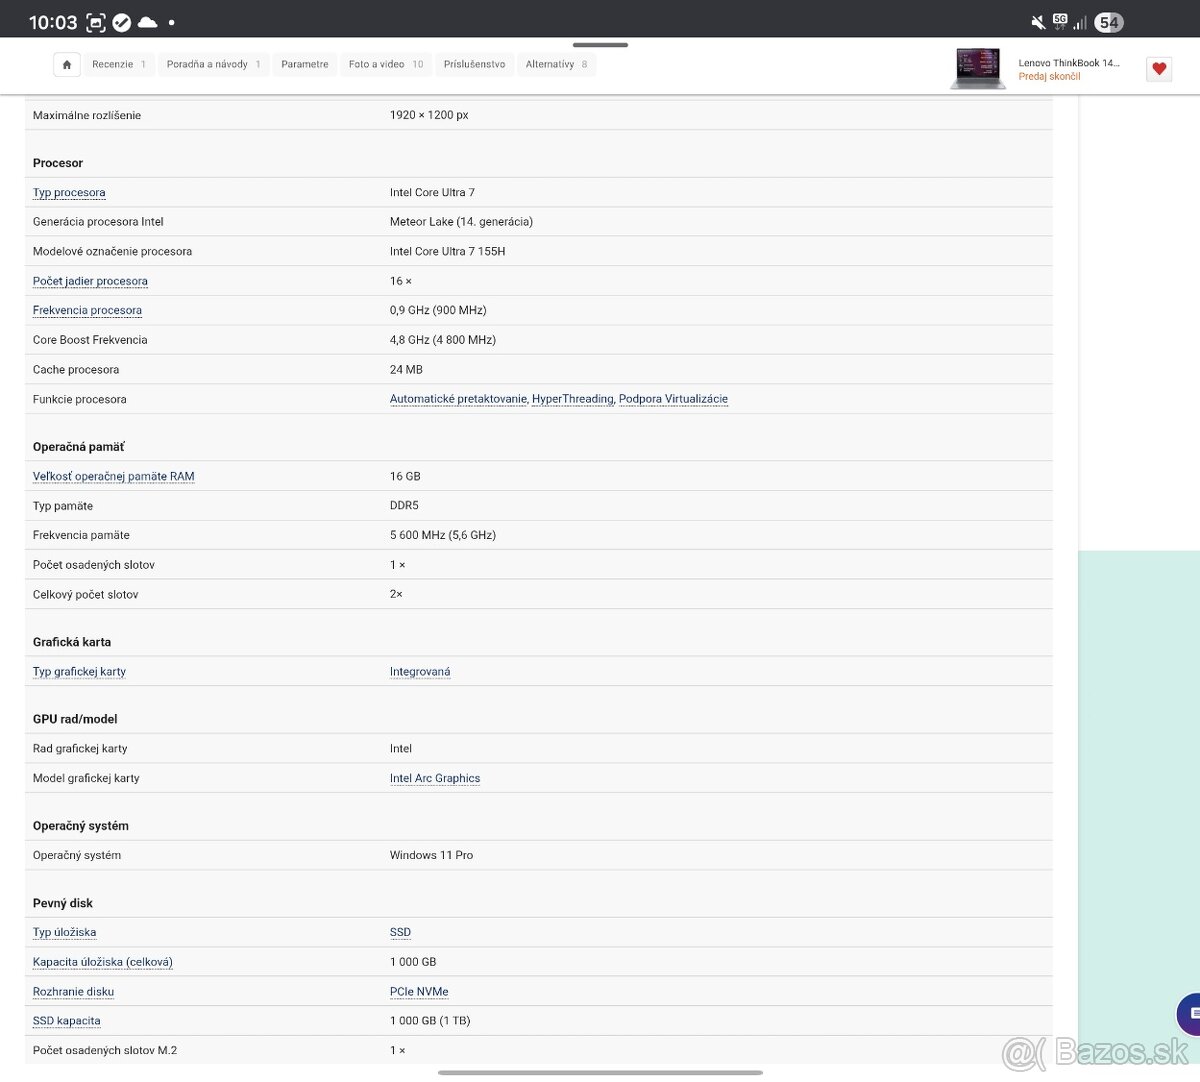Image resolution: width=1200 pixels, height=1082 pixels.
Task: Click Veľkosť operačnej pamäte RAM link
Action: [113, 477]
